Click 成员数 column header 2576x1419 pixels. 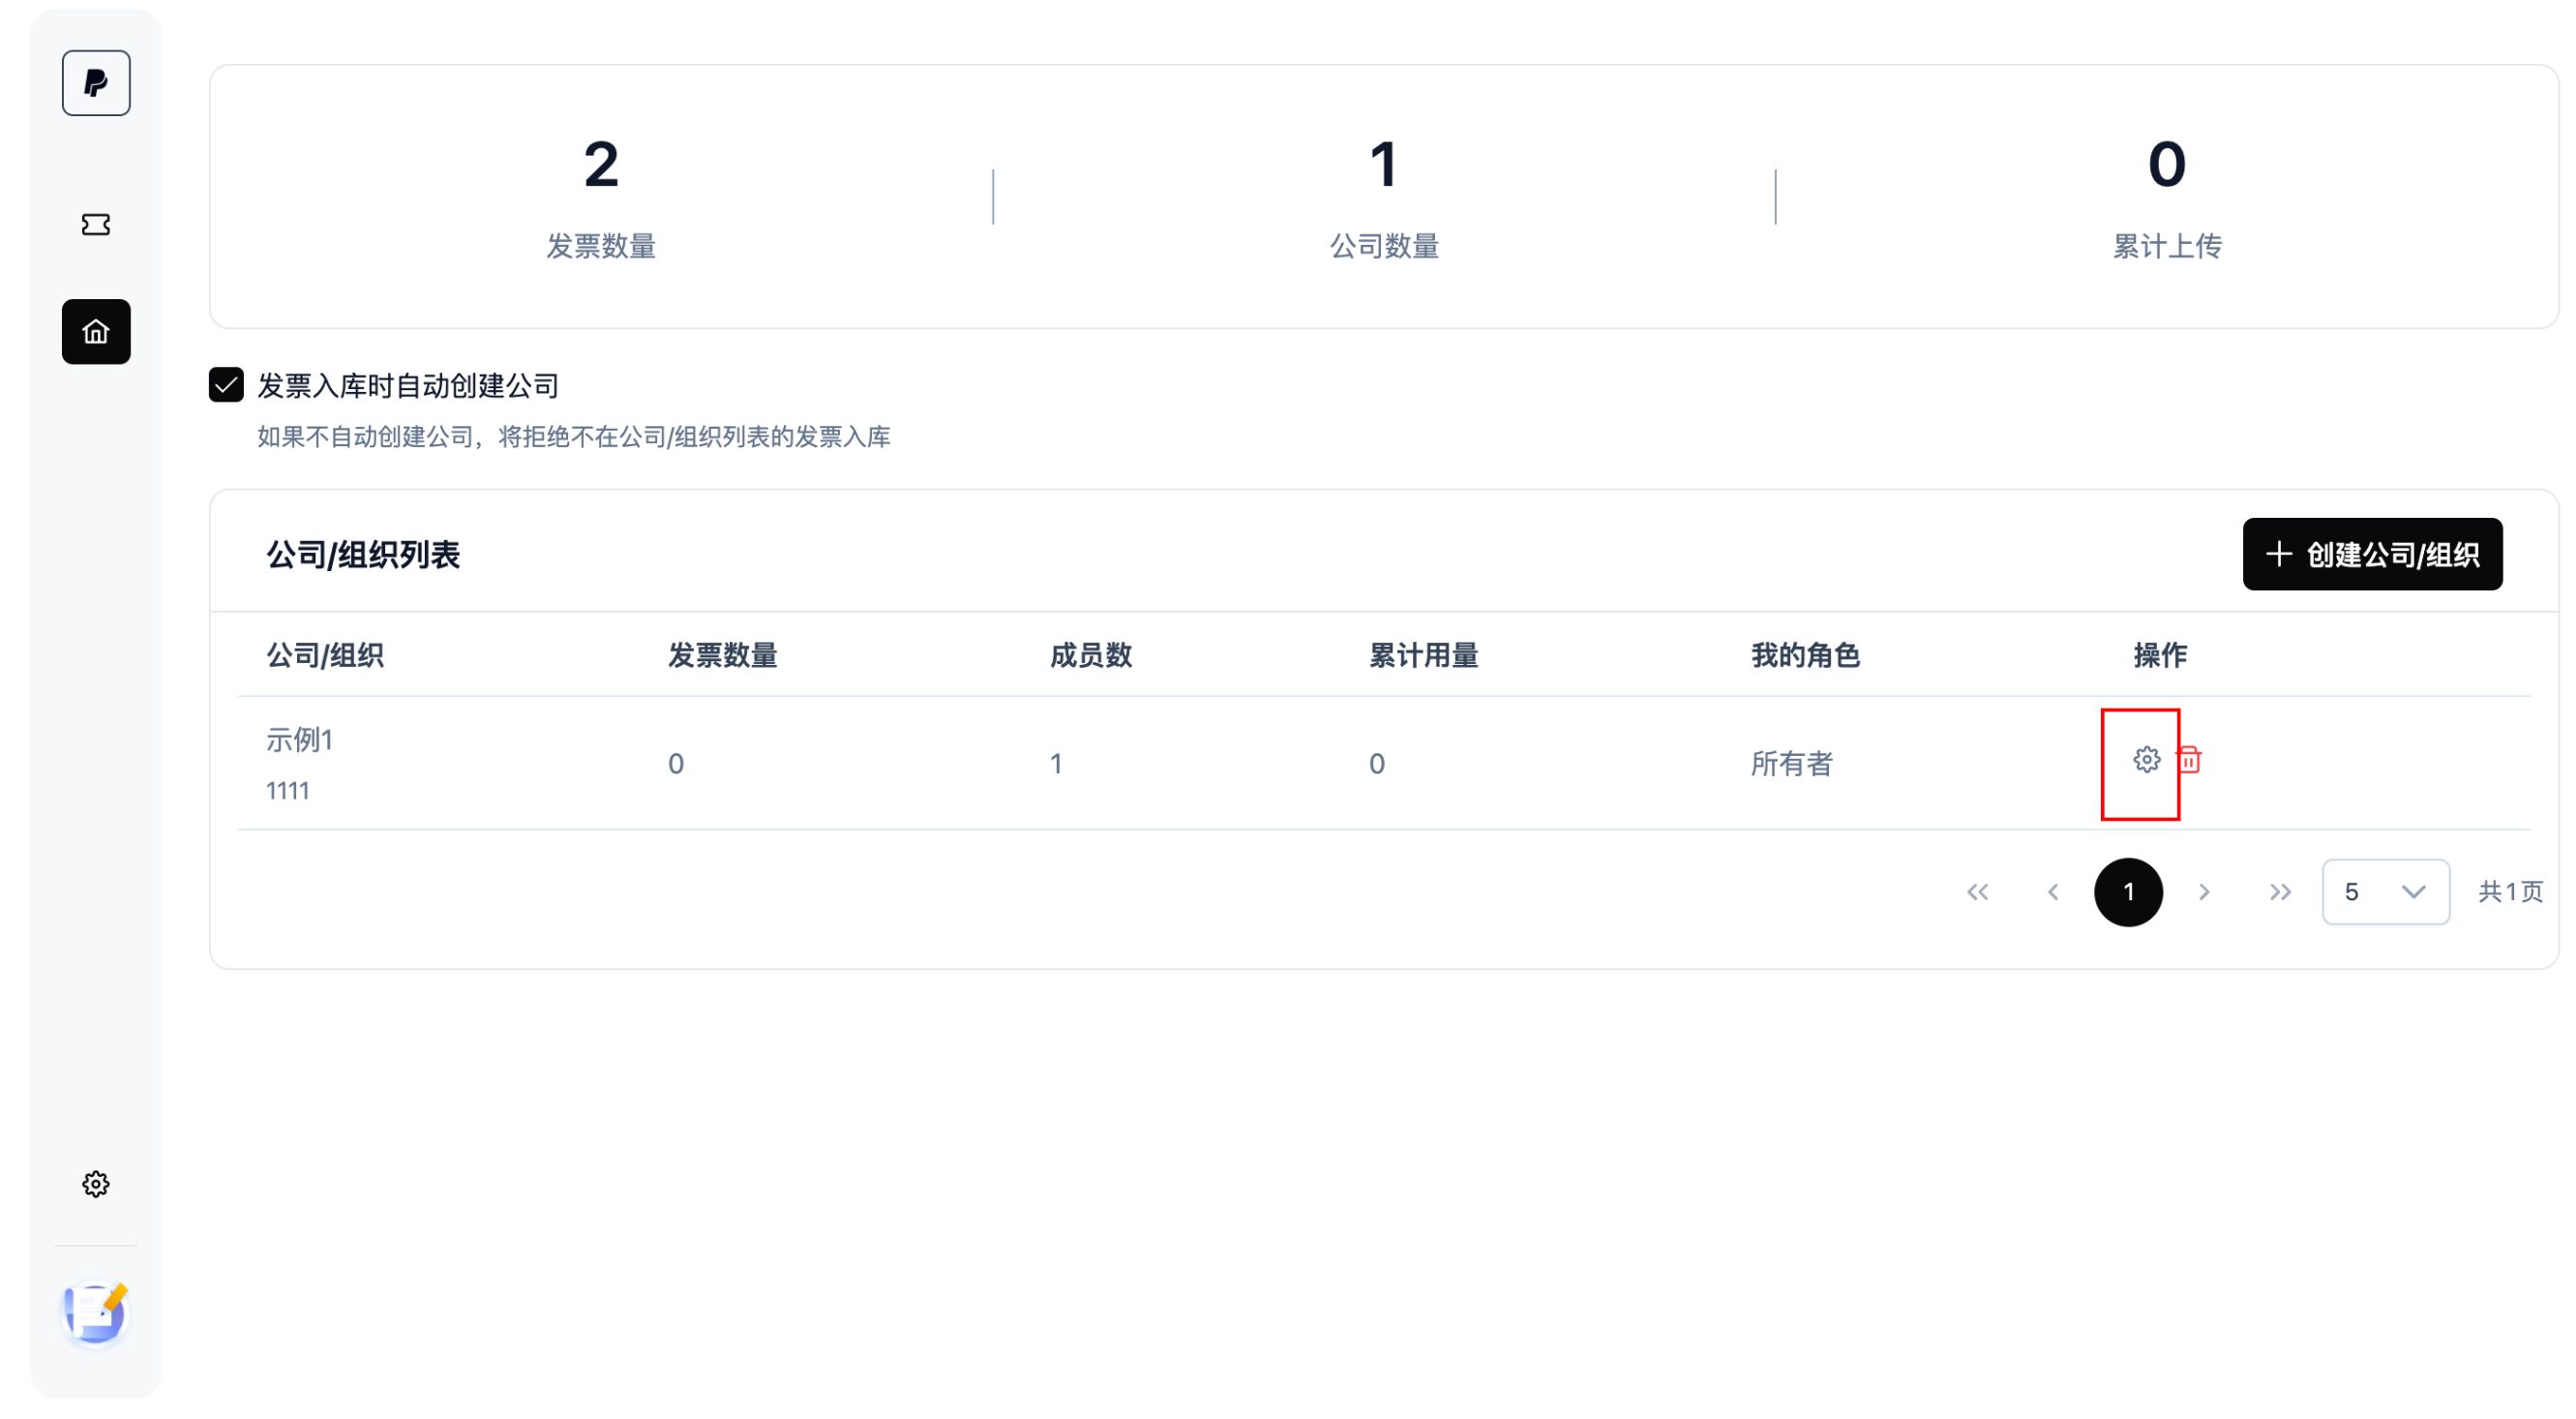(1090, 655)
